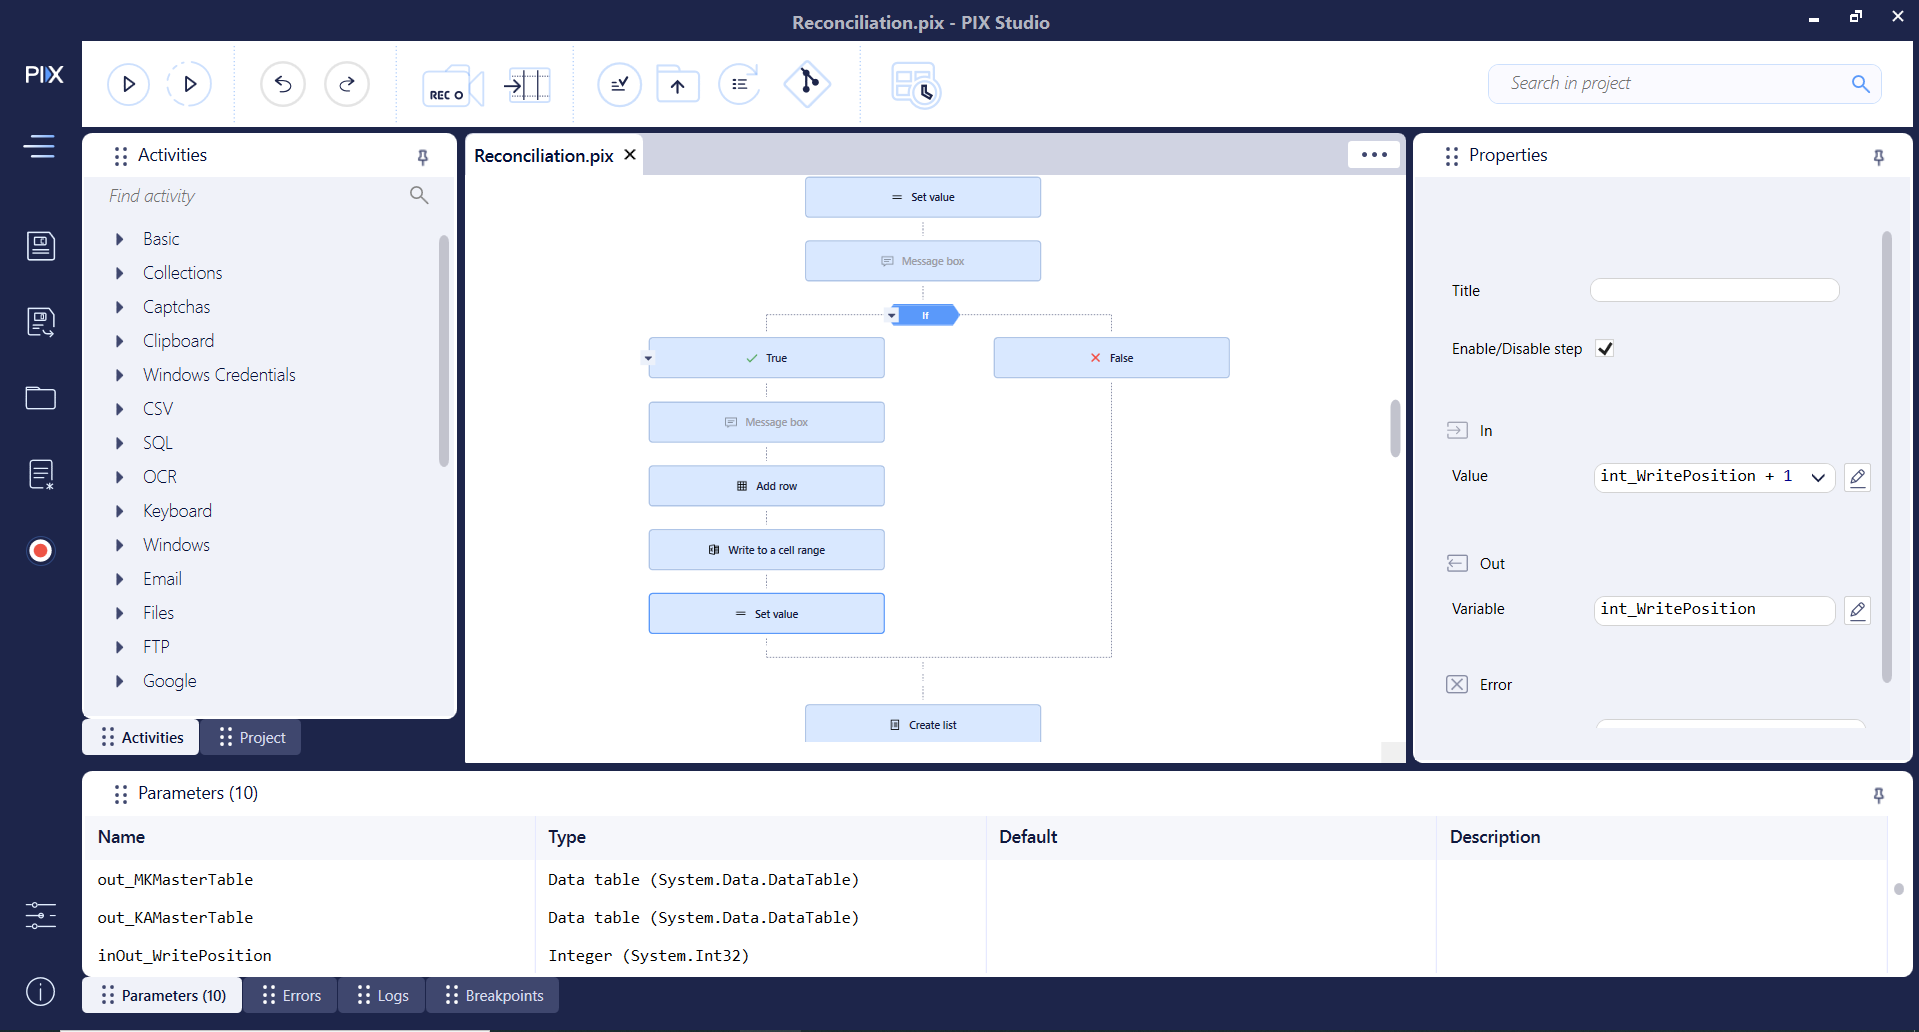Switch to the Project tab
Screen dimensions: 1919x1032
click(x=251, y=738)
